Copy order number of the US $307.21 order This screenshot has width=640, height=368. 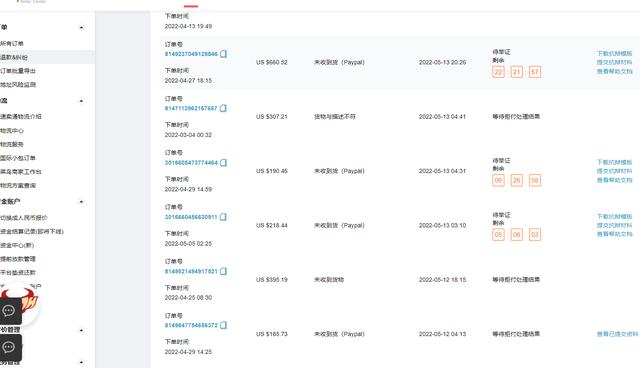click(x=223, y=108)
